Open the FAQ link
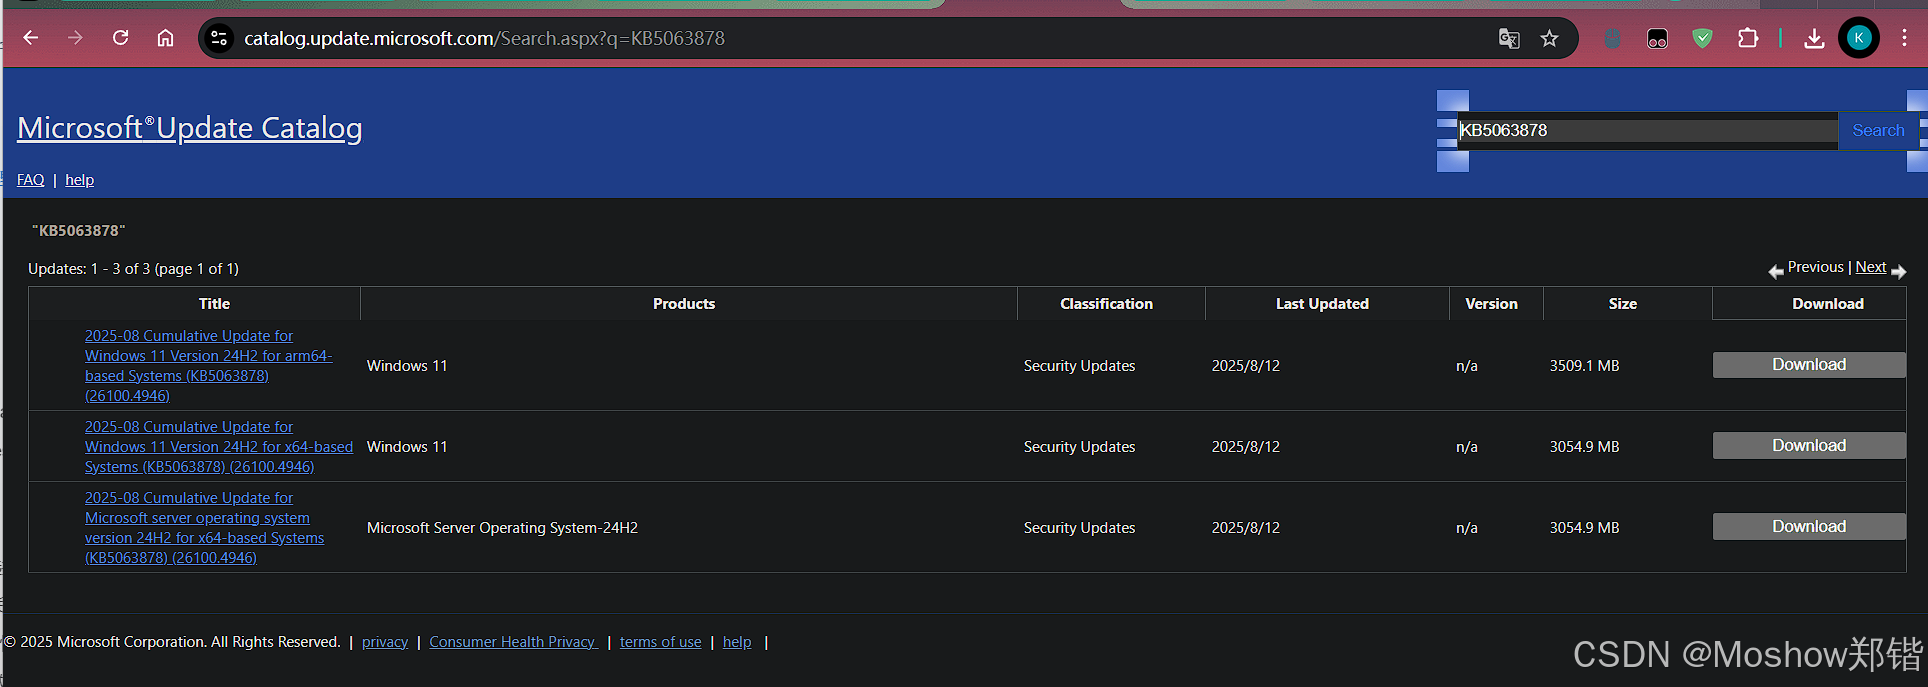This screenshot has height=687, width=1928. pos(30,180)
